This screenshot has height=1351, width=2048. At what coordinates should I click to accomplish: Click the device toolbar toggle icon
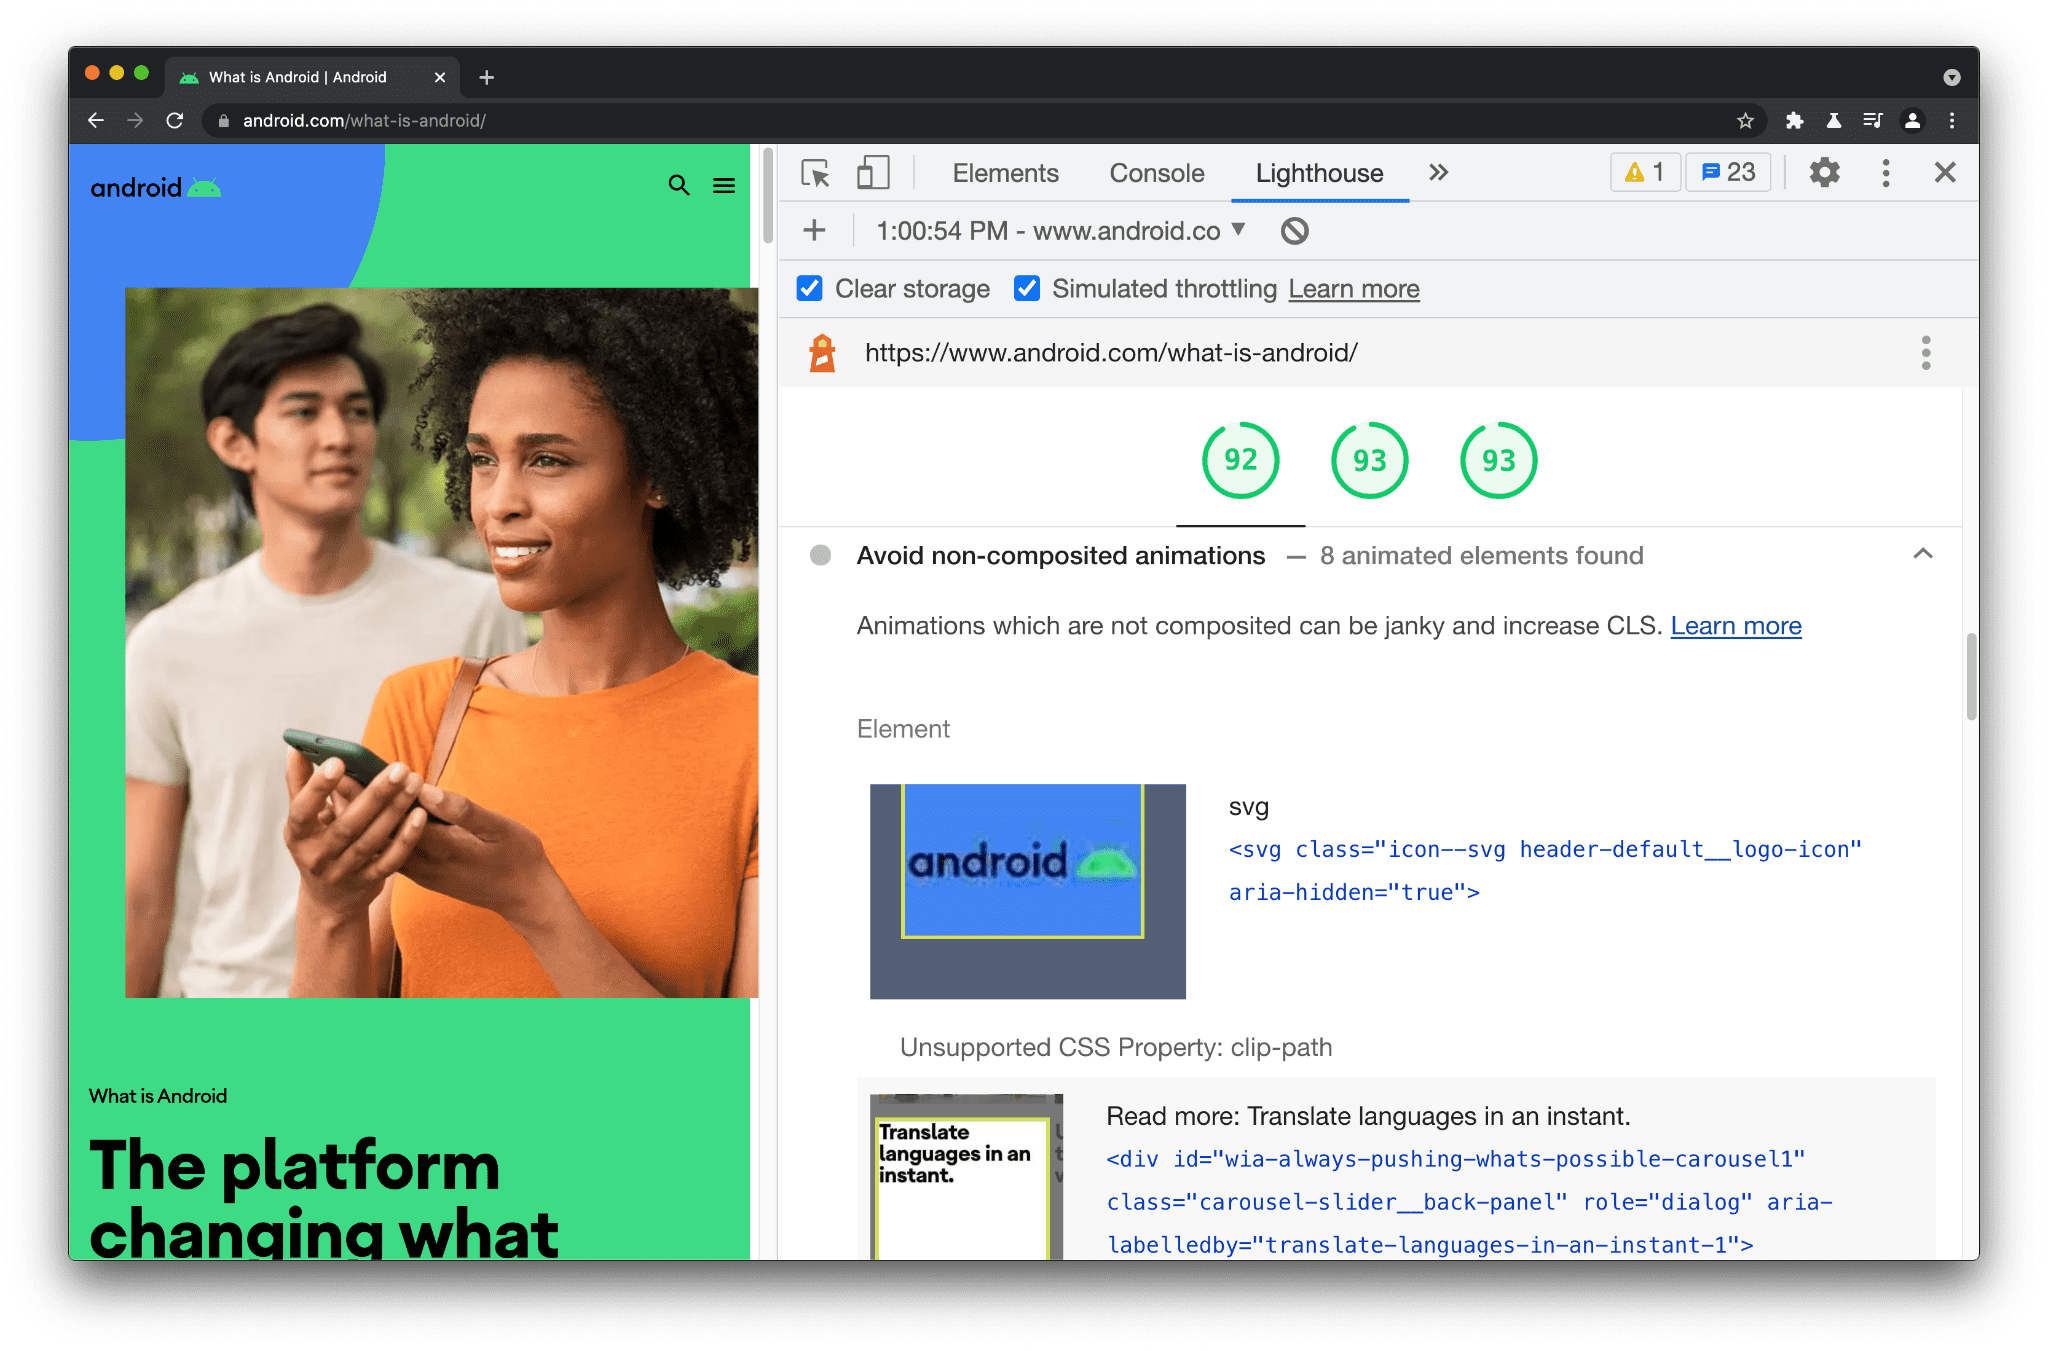click(x=871, y=173)
